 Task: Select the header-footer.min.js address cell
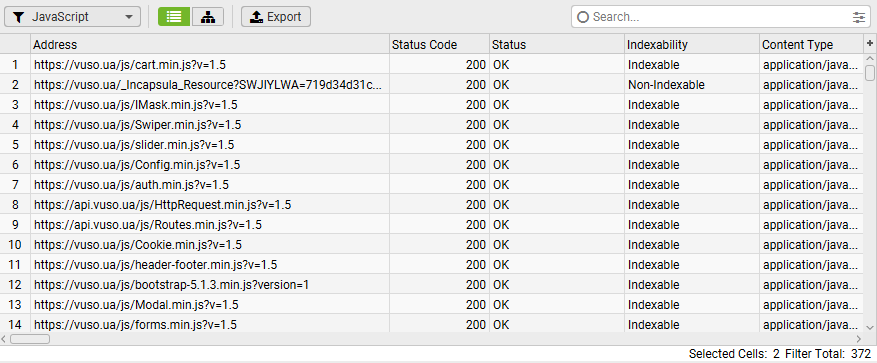point(210,265)
